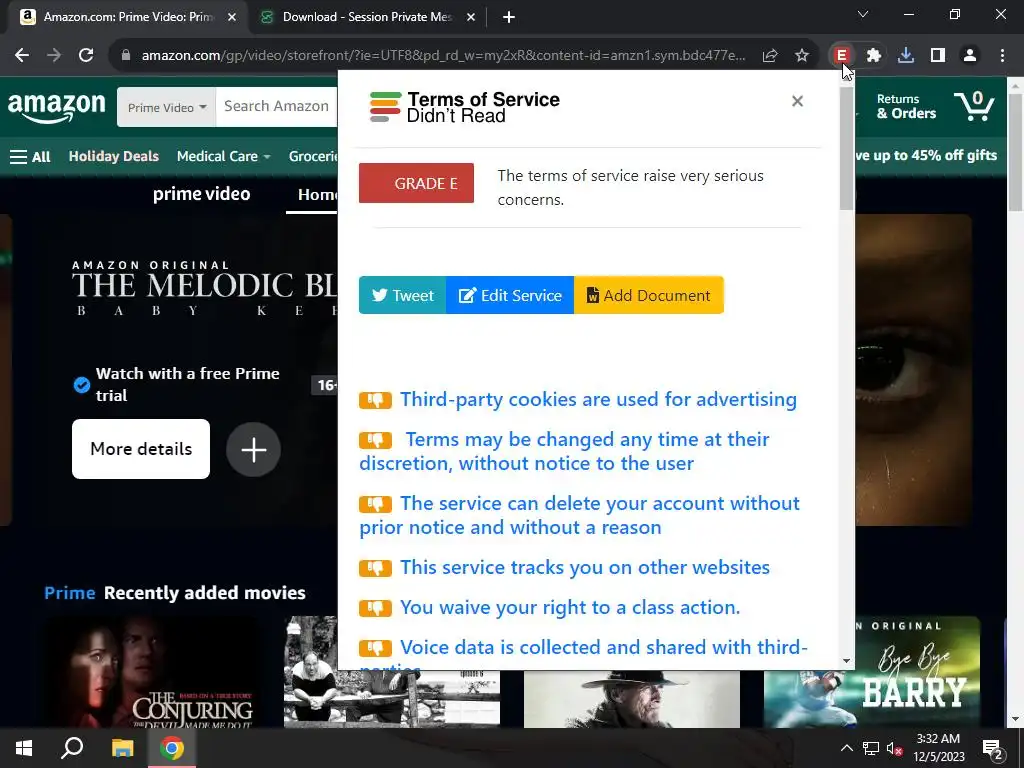Open Chrome three-dot menu

coord(1002,56)
